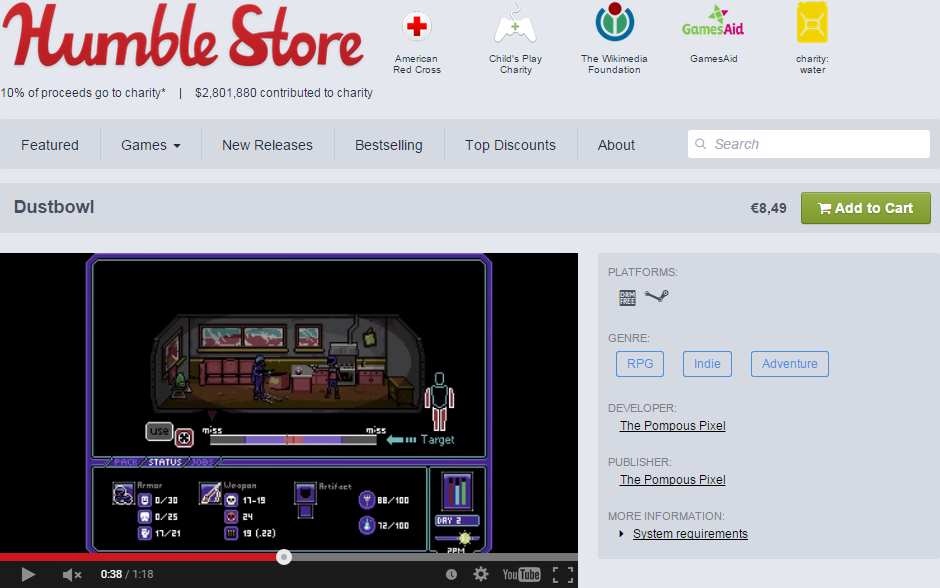Play the Dustbowl video
The width and height of the screenshot is (940, 588).
28,574
